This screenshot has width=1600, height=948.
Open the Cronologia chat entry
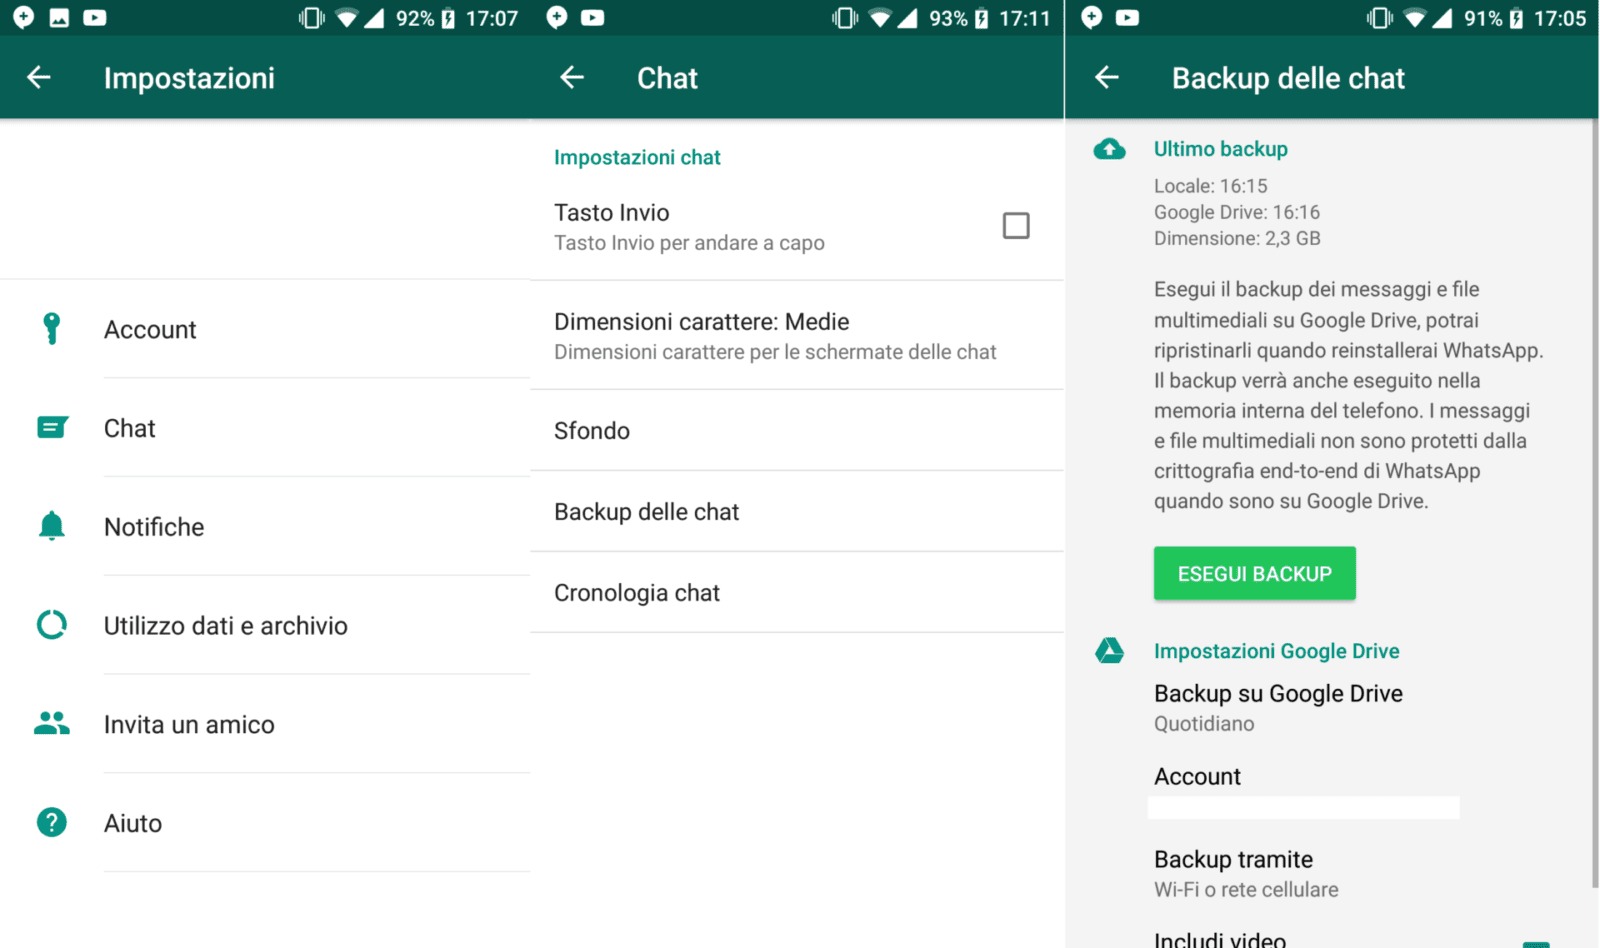(797, 592)
